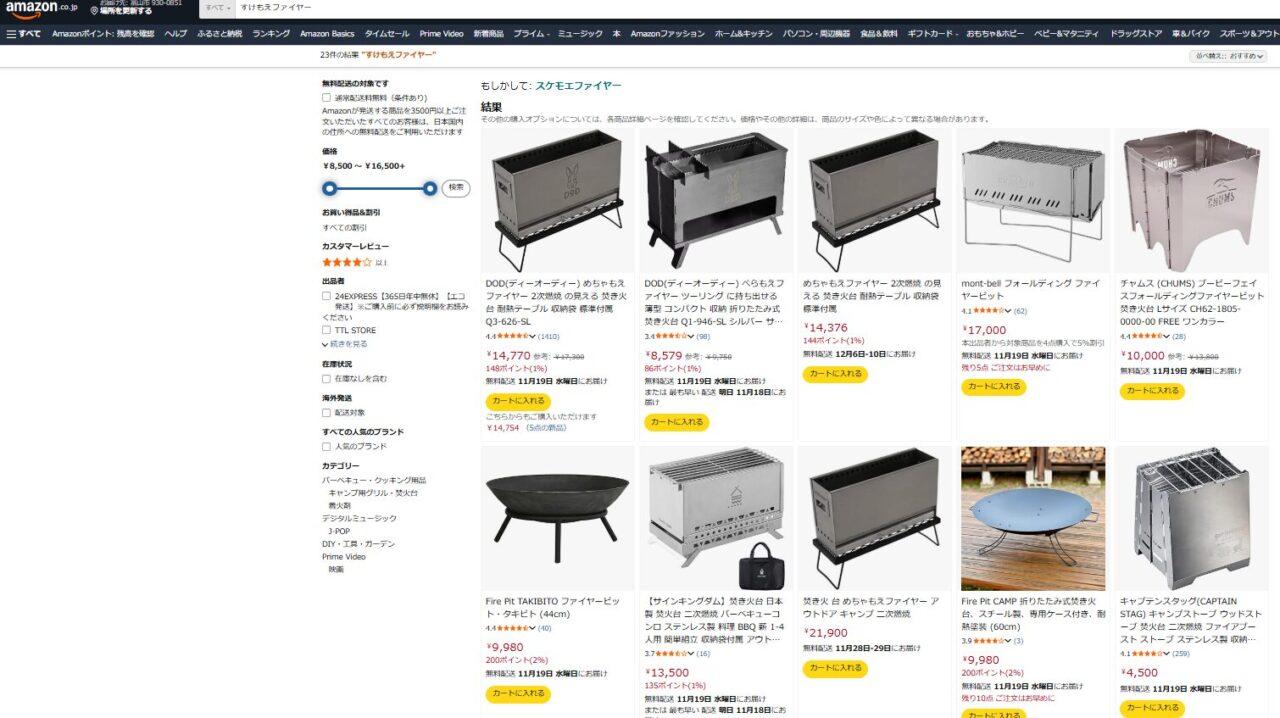This screenshot has width=1280, height=718.
Task: Click the star rating of mont-bell fire pit
Action: 988,311
